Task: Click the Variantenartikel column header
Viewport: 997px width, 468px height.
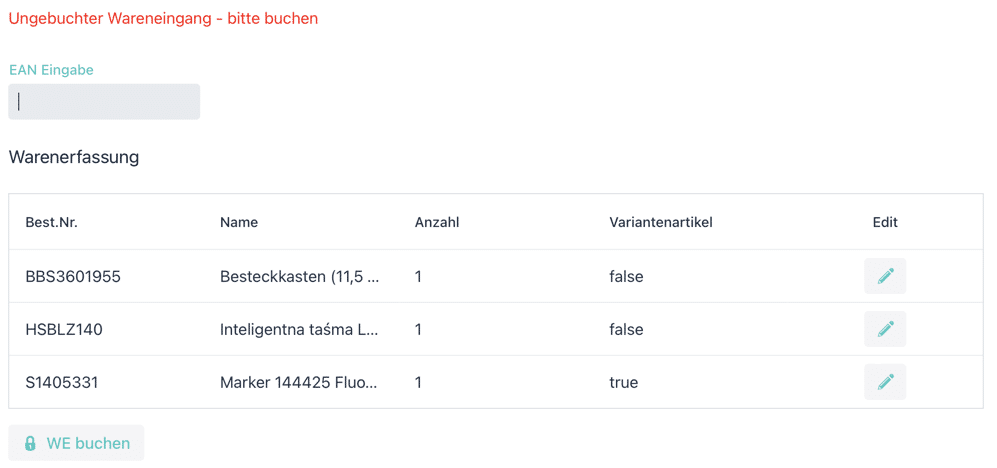Action: [661, 222]
